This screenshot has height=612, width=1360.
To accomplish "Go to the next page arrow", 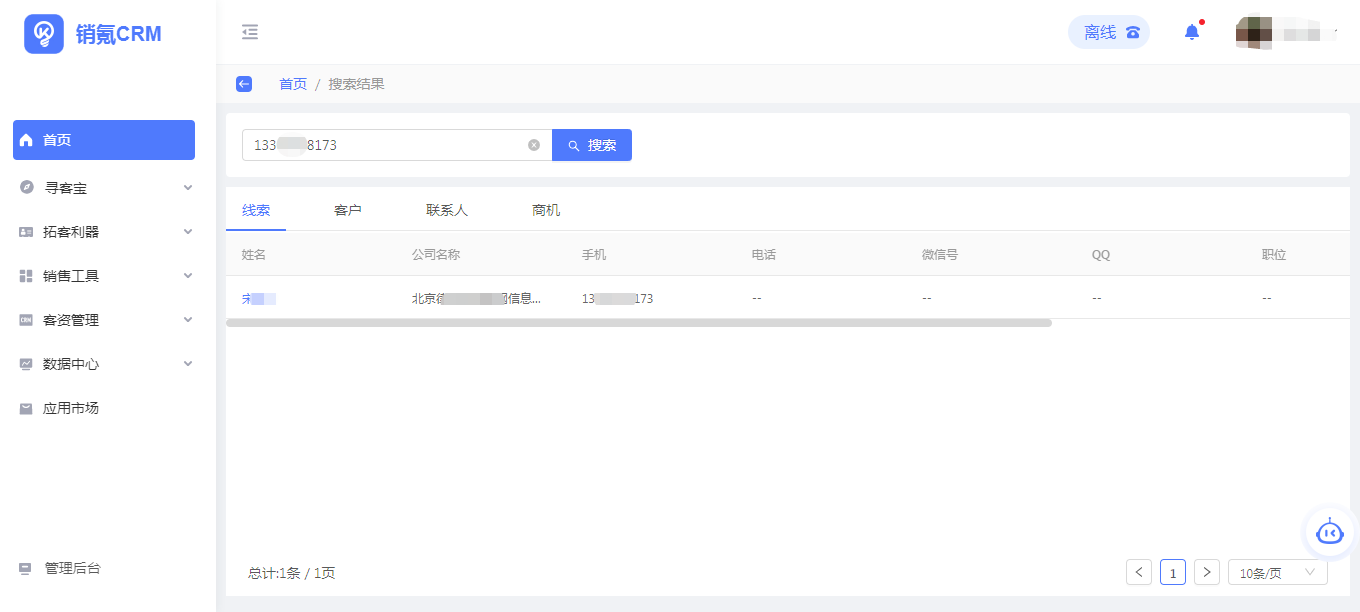I will pos(1207,572).
